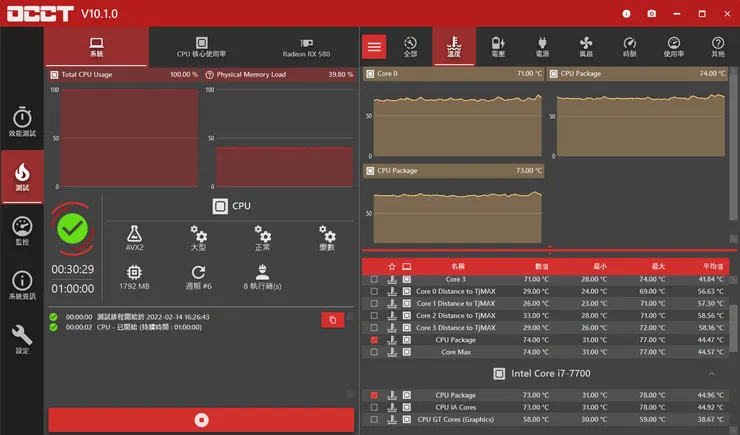Switch to CPU core usage tab
Viewport: 740px width, 435px height.
[x=202, y=47]
